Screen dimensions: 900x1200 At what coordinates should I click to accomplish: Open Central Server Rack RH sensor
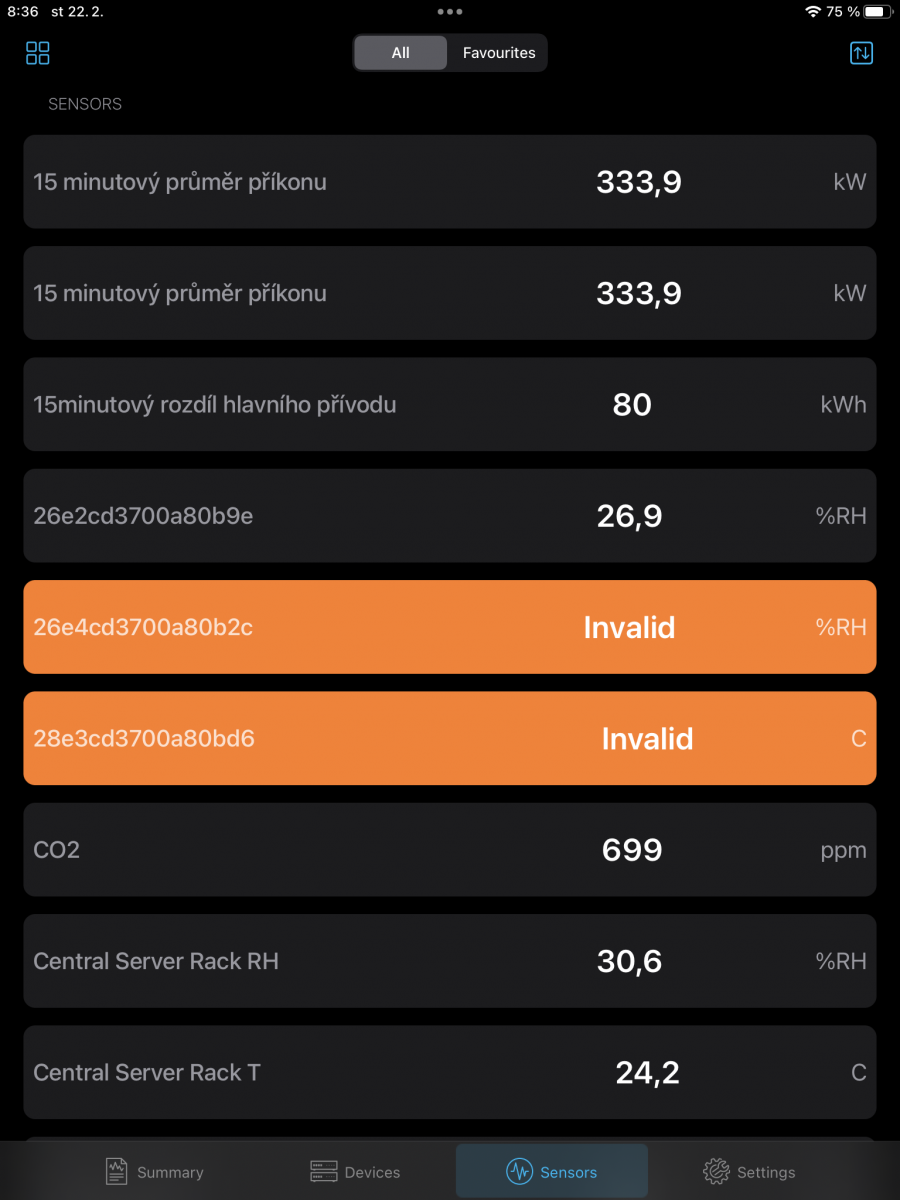[x=450, y=961]
